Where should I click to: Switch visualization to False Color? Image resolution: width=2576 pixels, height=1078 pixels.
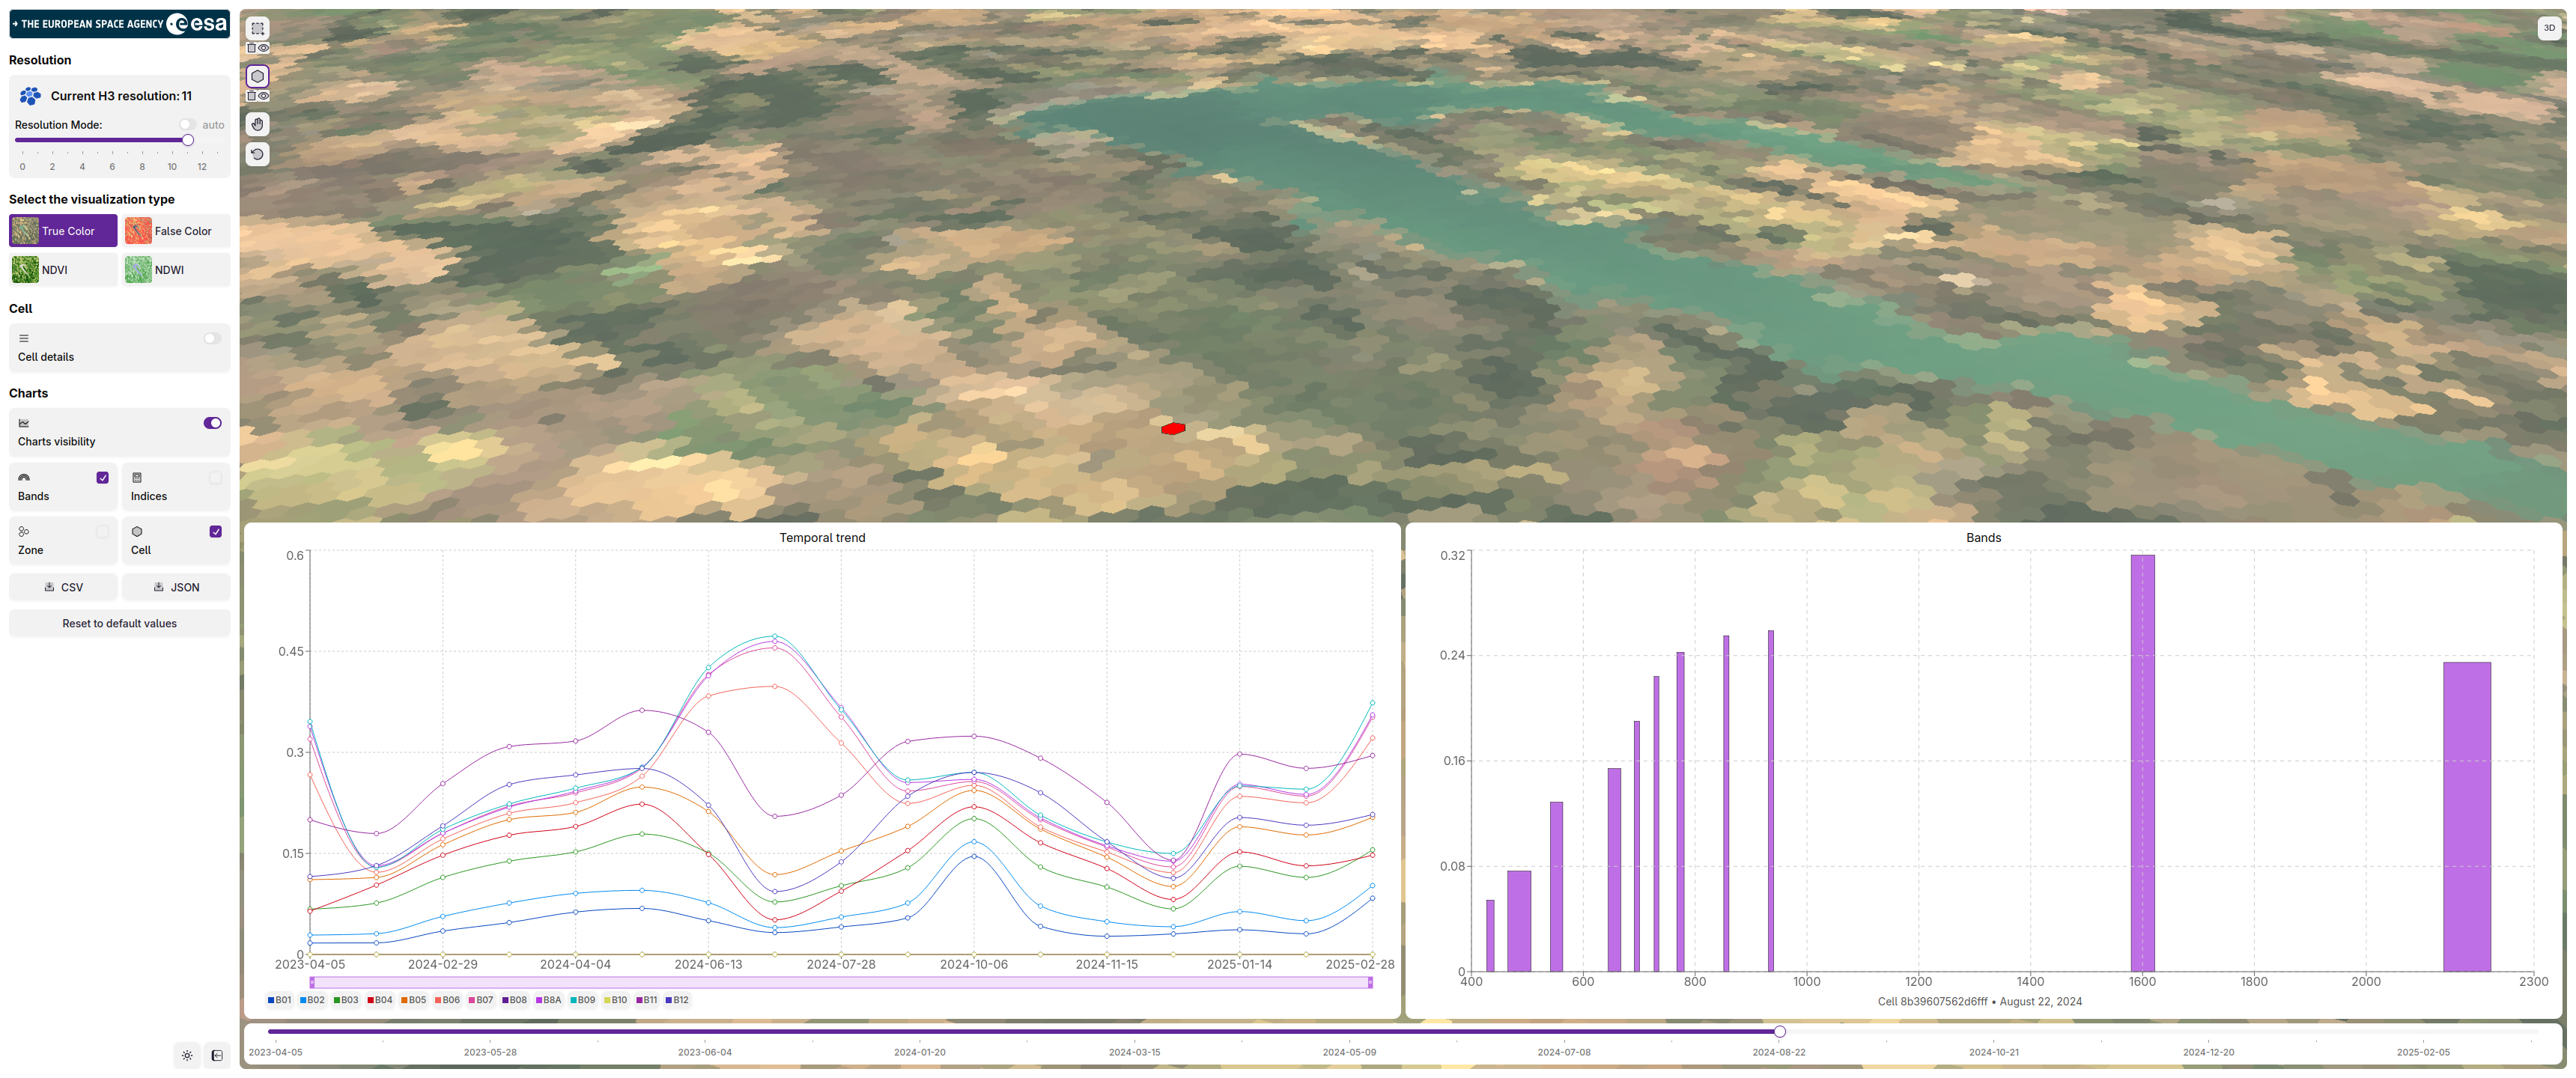point(176,231)
